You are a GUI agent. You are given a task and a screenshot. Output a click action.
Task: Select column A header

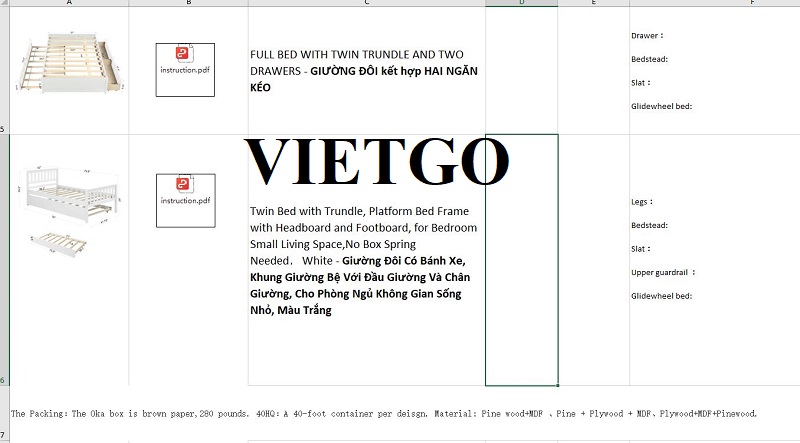pyautogui.click(x=68, y=3)
